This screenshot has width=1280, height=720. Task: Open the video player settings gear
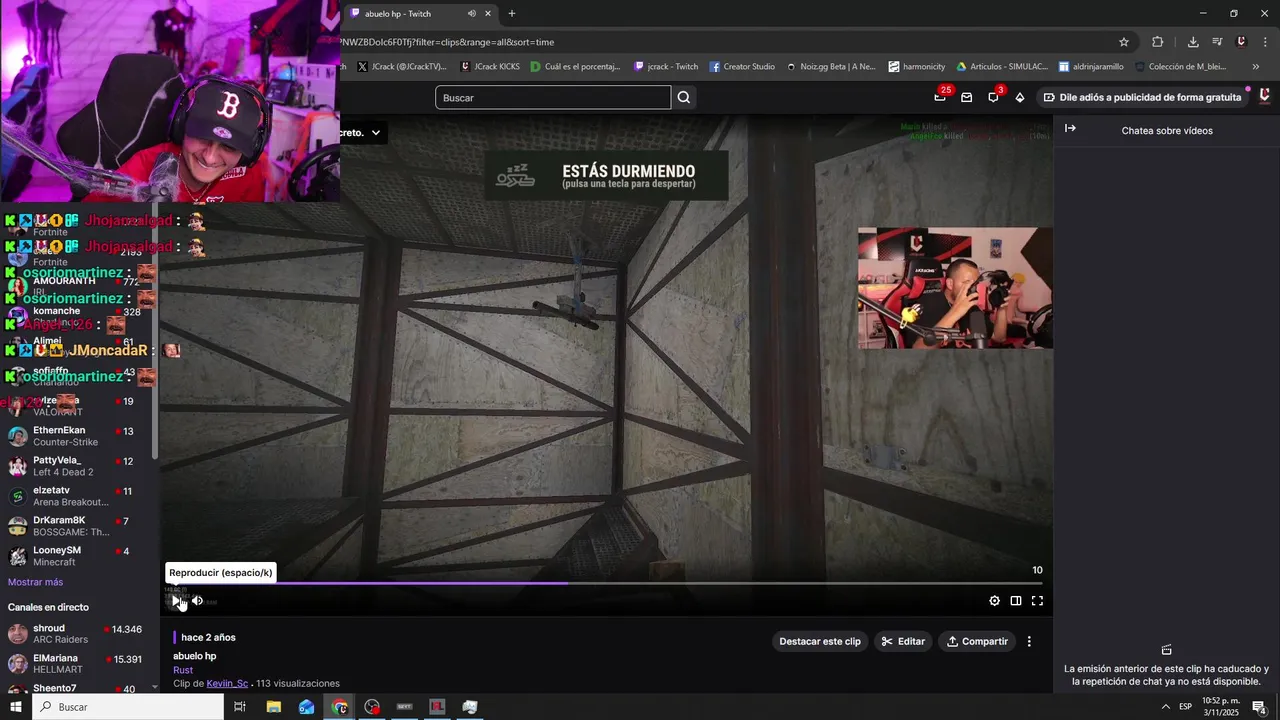(x=994, y=601)
